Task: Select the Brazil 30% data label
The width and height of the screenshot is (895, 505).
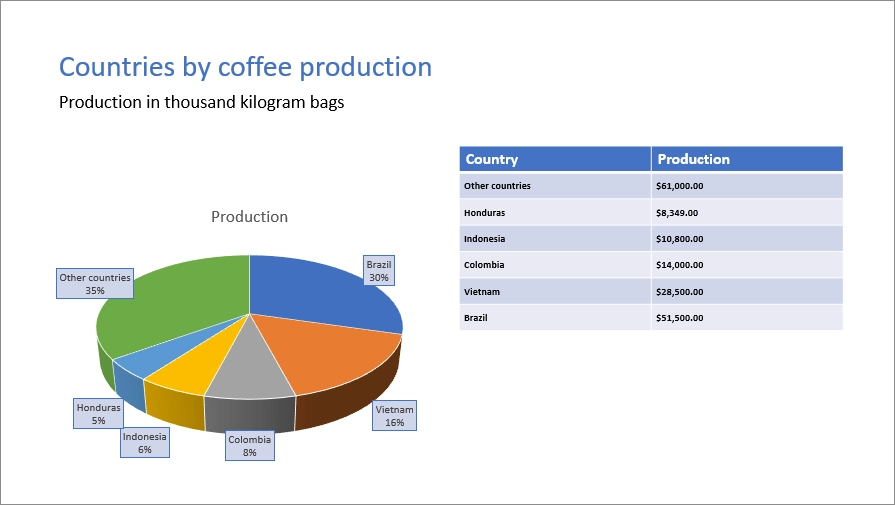Action: coord(379,270)
